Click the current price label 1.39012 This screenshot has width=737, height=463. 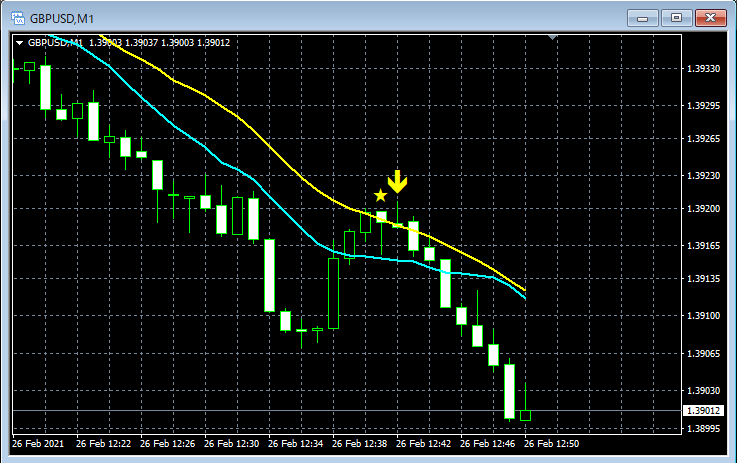(703, 411)
